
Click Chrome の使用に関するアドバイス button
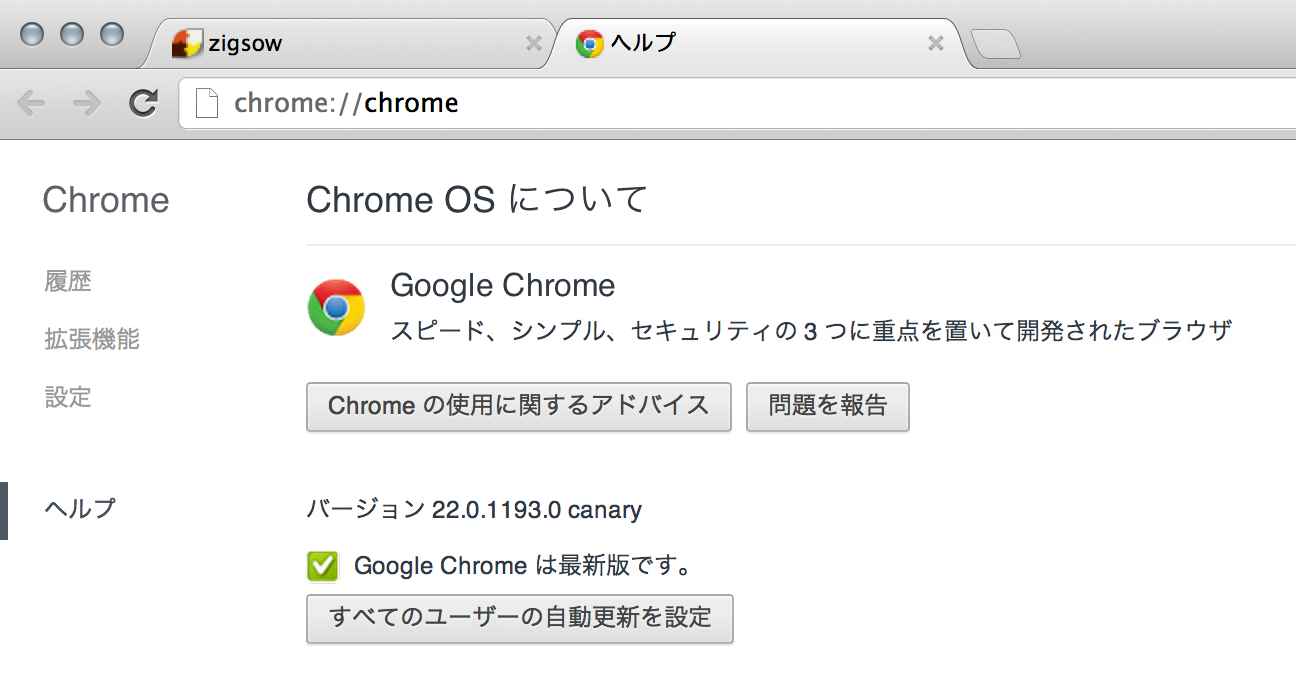pyautogui.click(x=518, y=406)
